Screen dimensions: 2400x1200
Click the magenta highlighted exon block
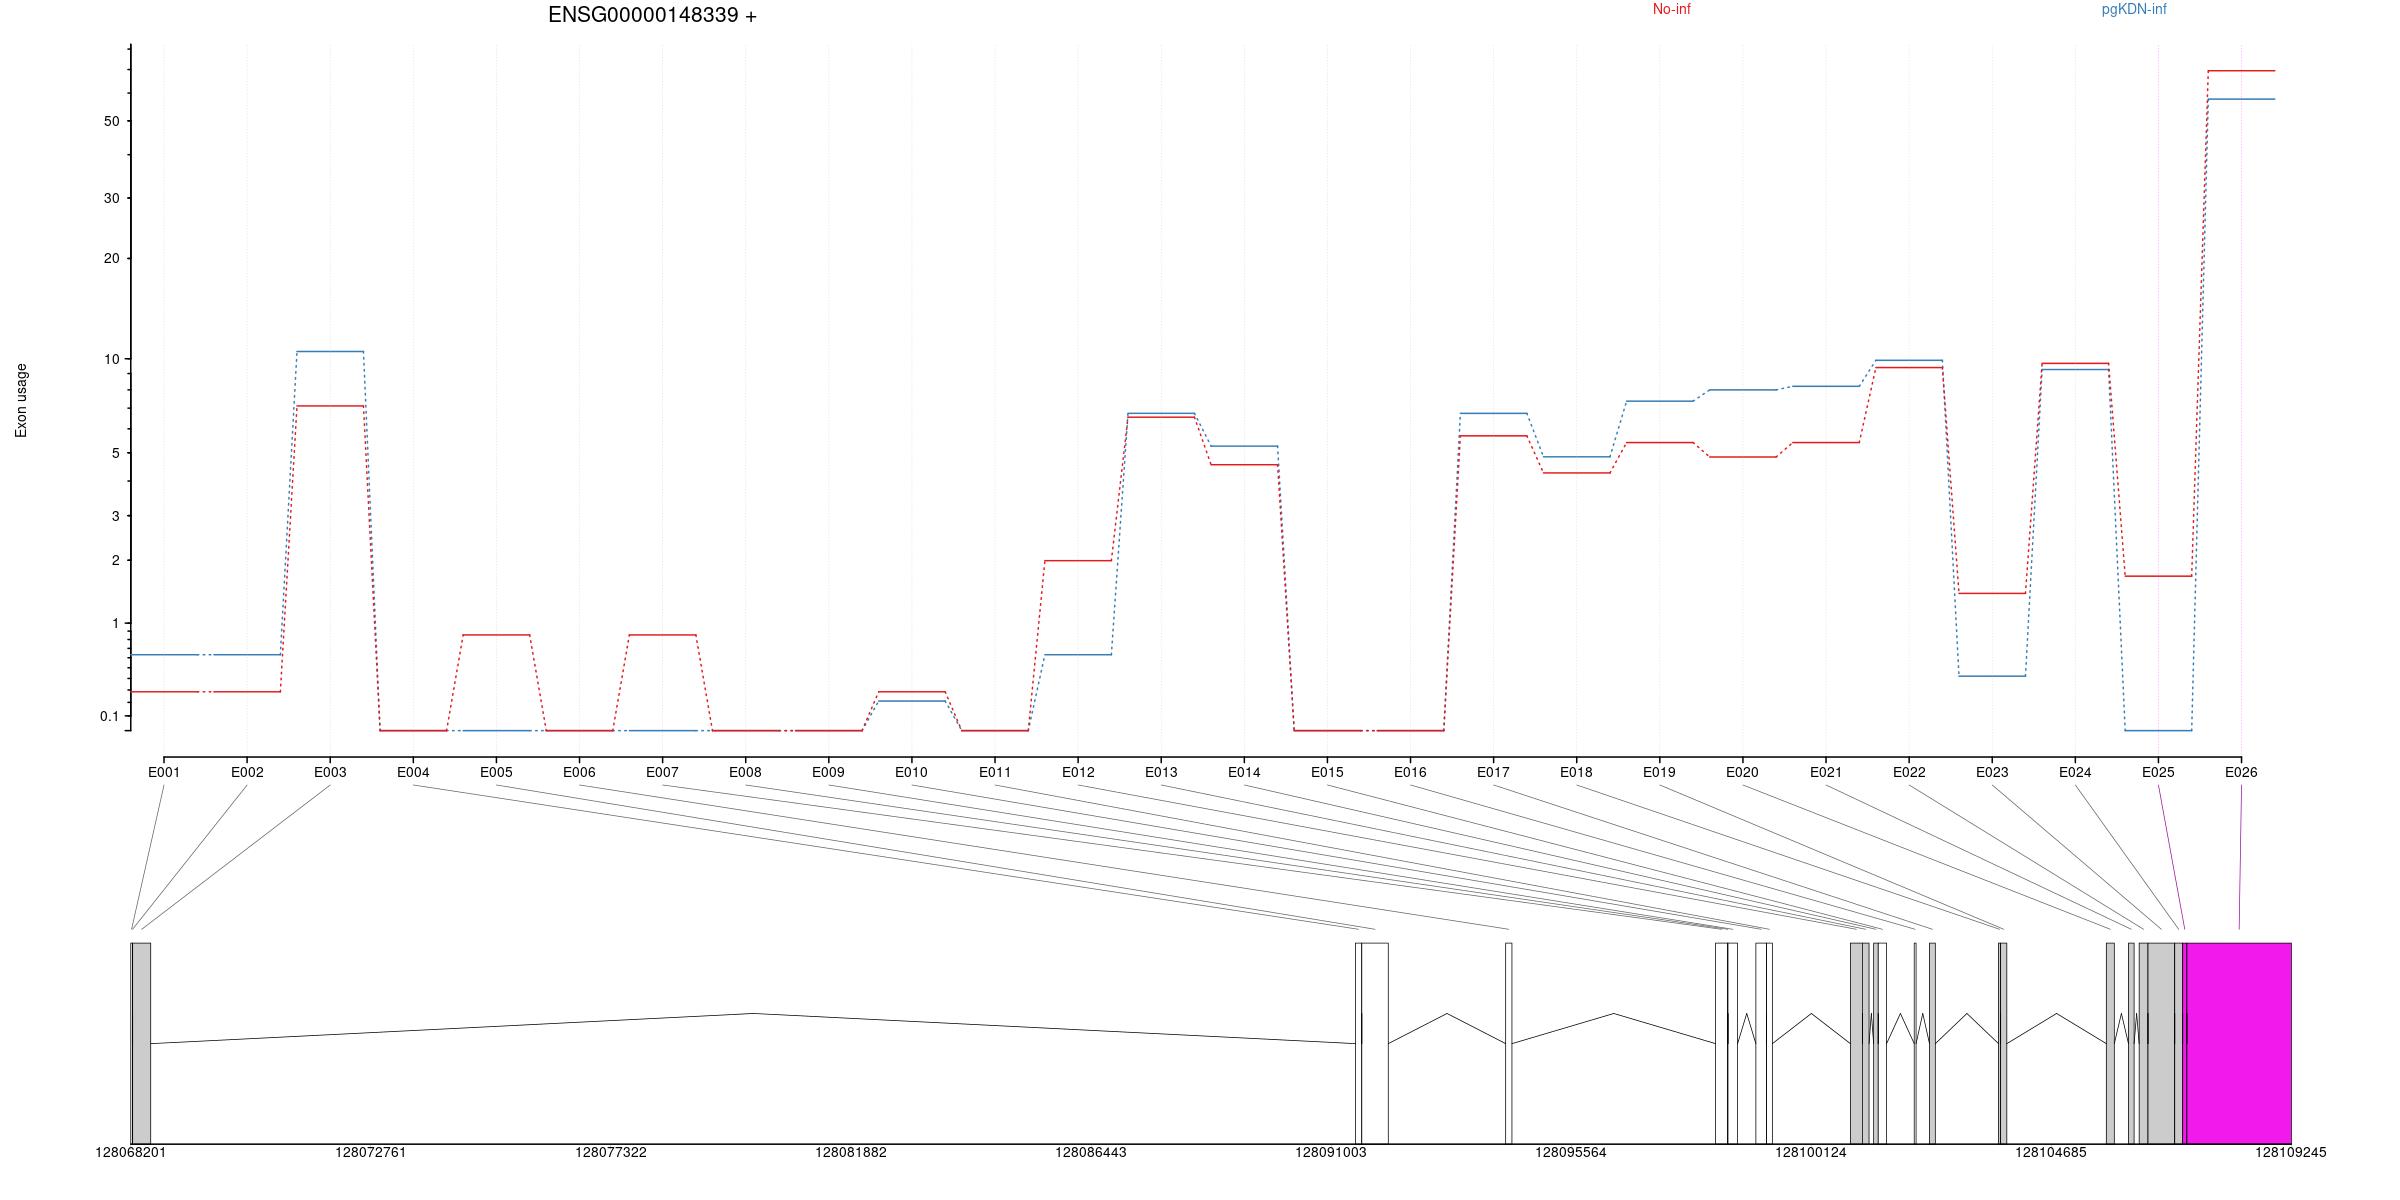(x=2239, y=1043)
